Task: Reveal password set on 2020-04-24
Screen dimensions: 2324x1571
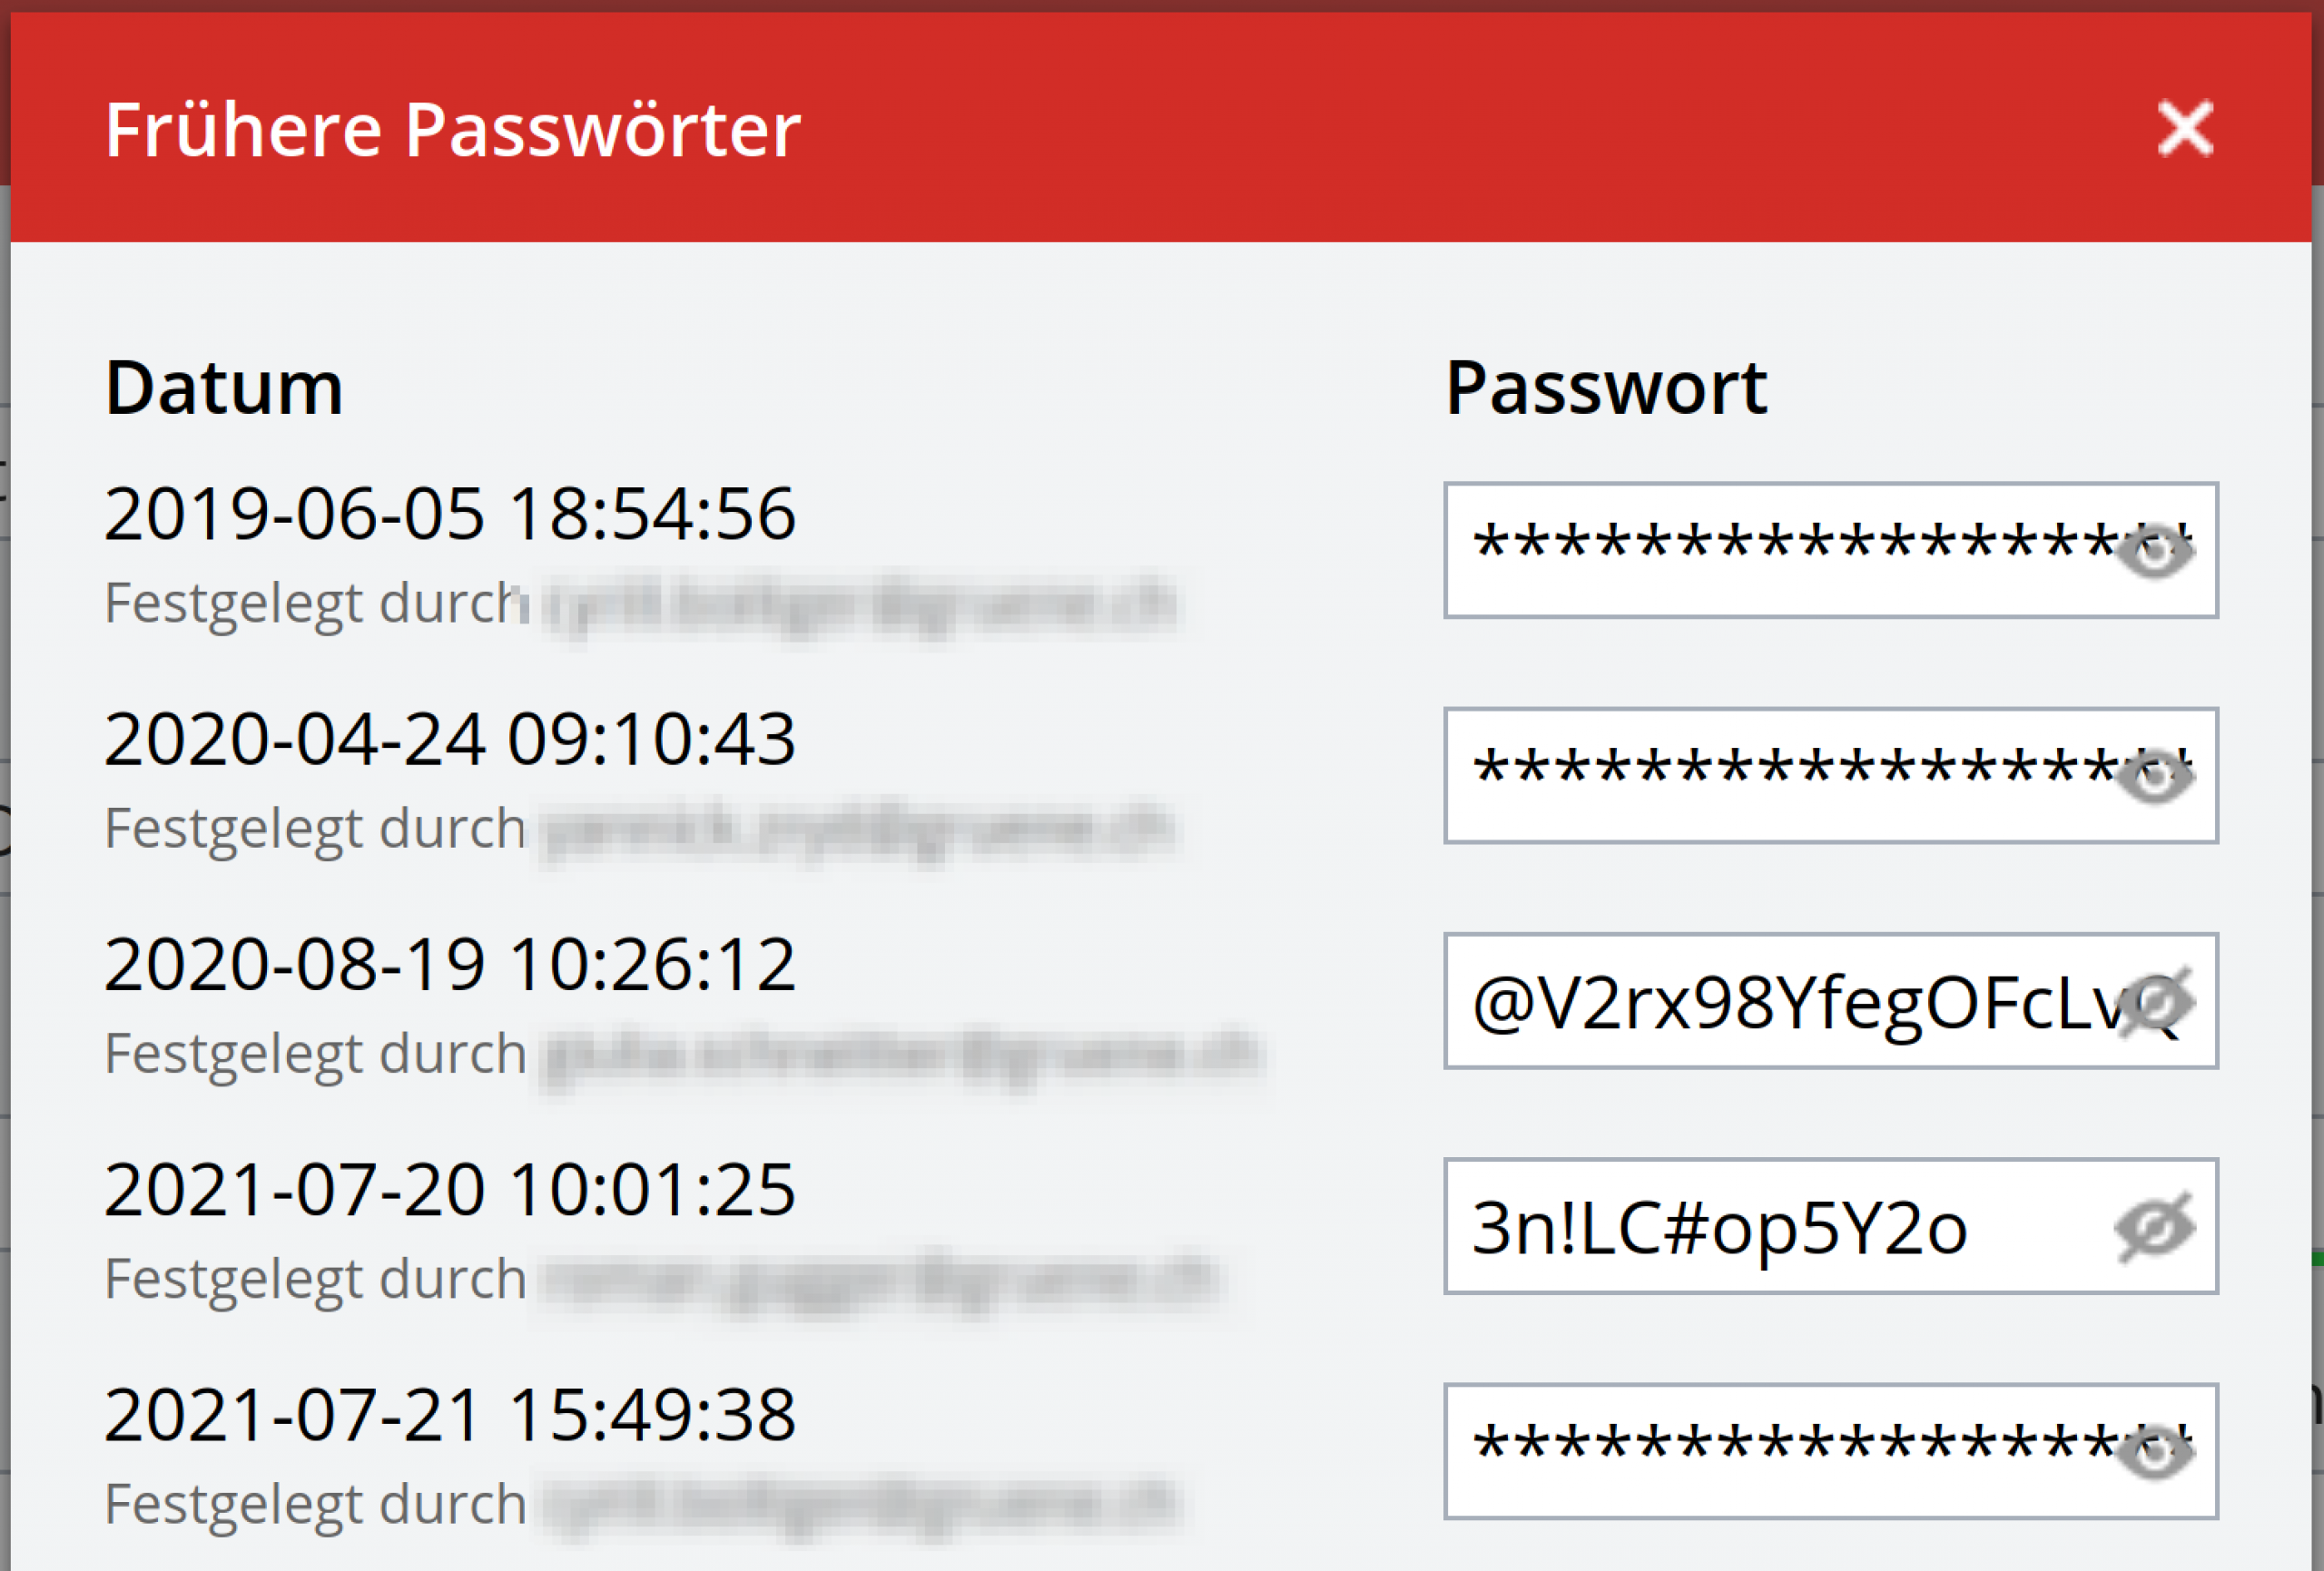Action: click(x=2154, y=776)
